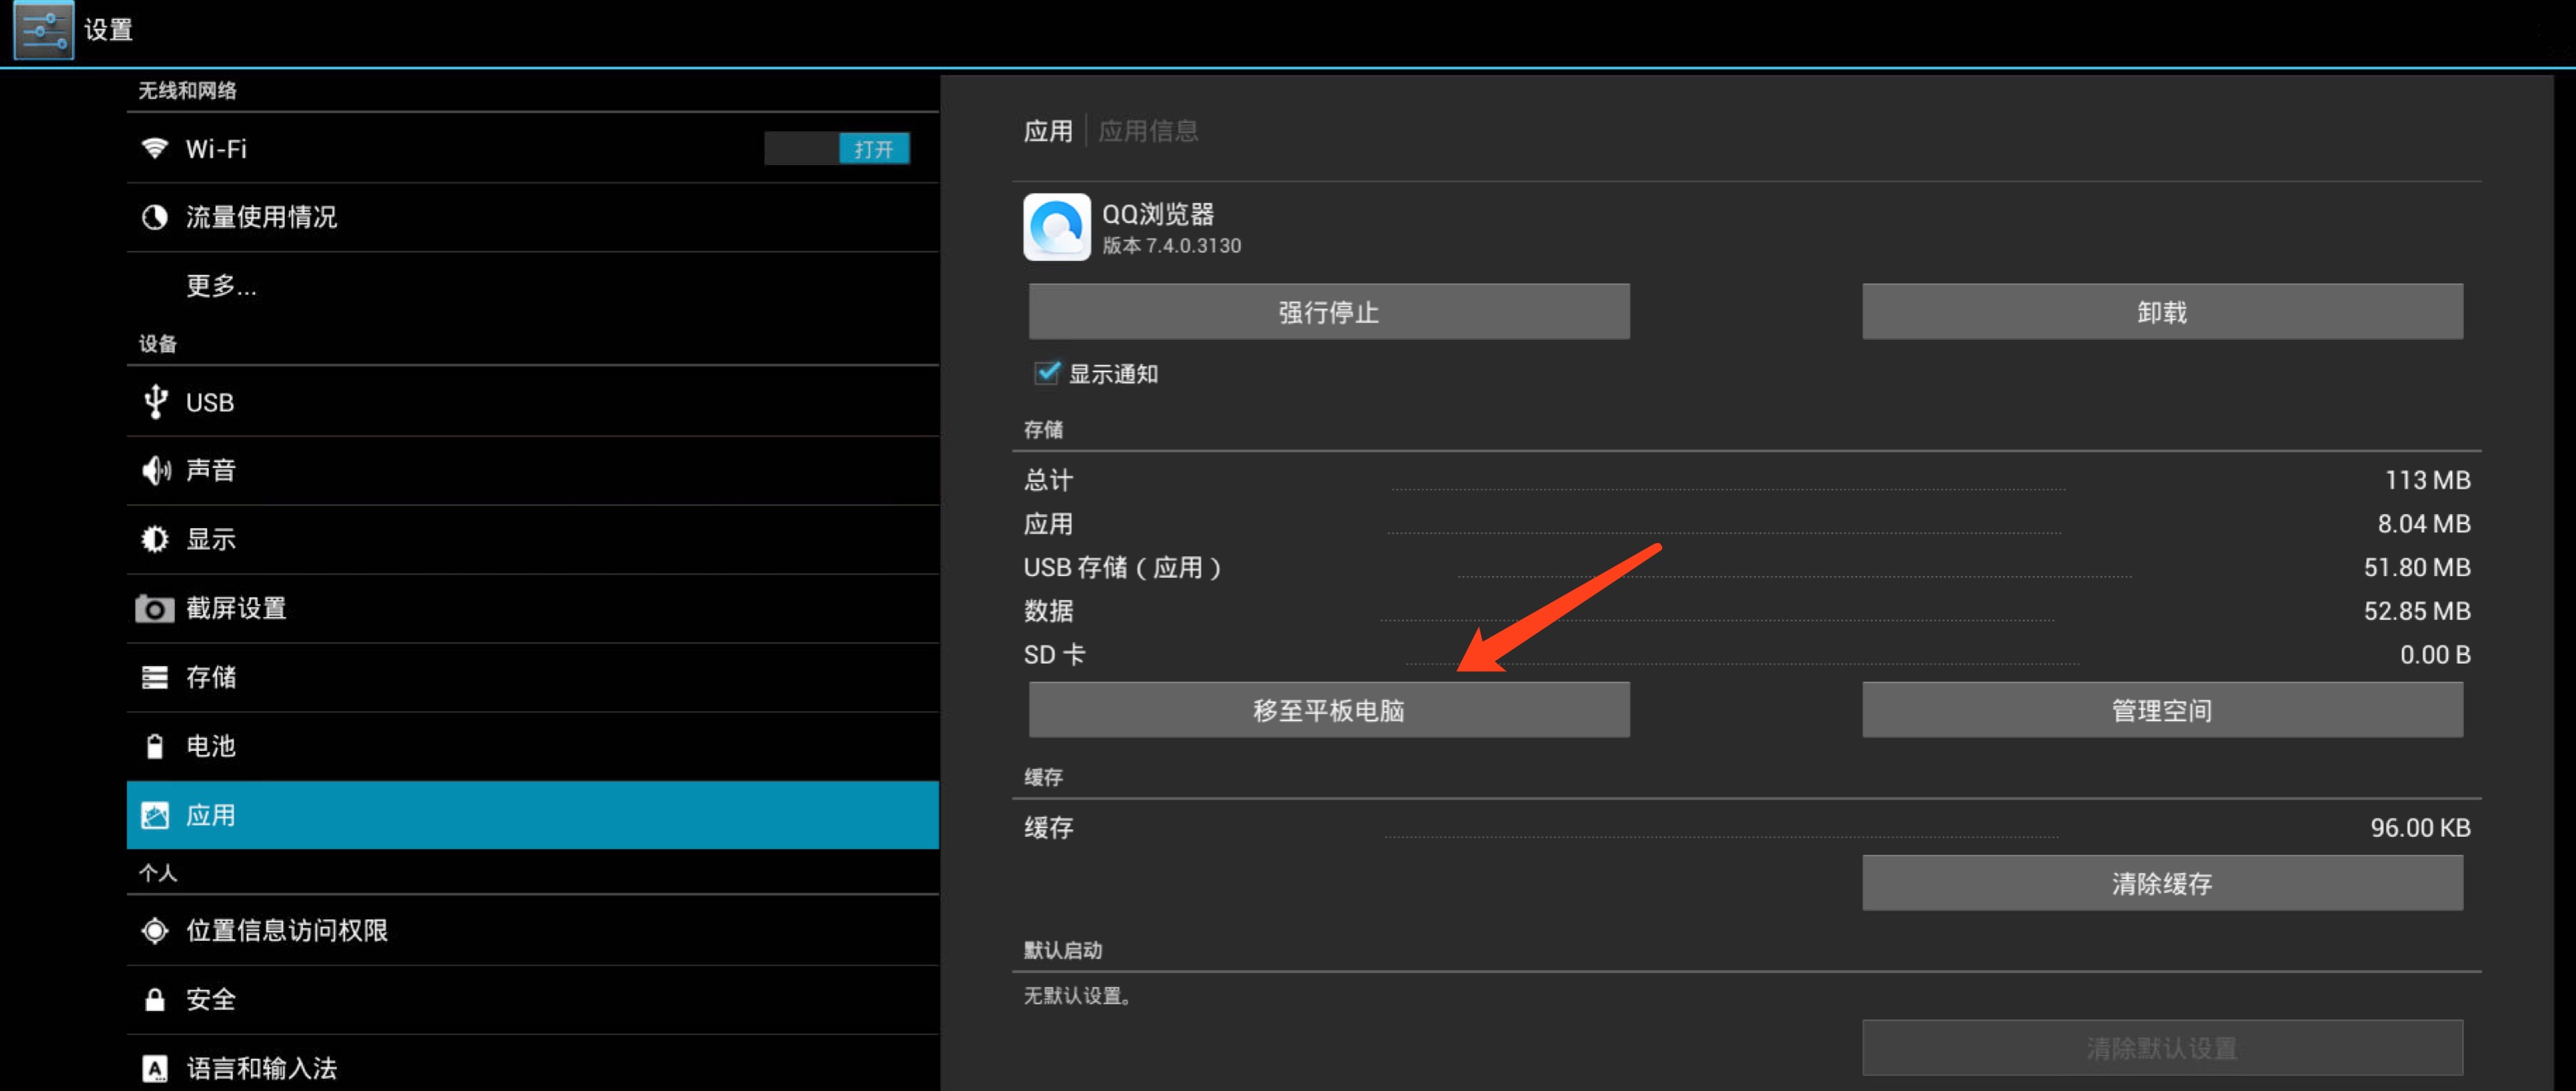2576x1091 pixels.
Task: Click the 默认启动 section header
Action: (1062, 950)
